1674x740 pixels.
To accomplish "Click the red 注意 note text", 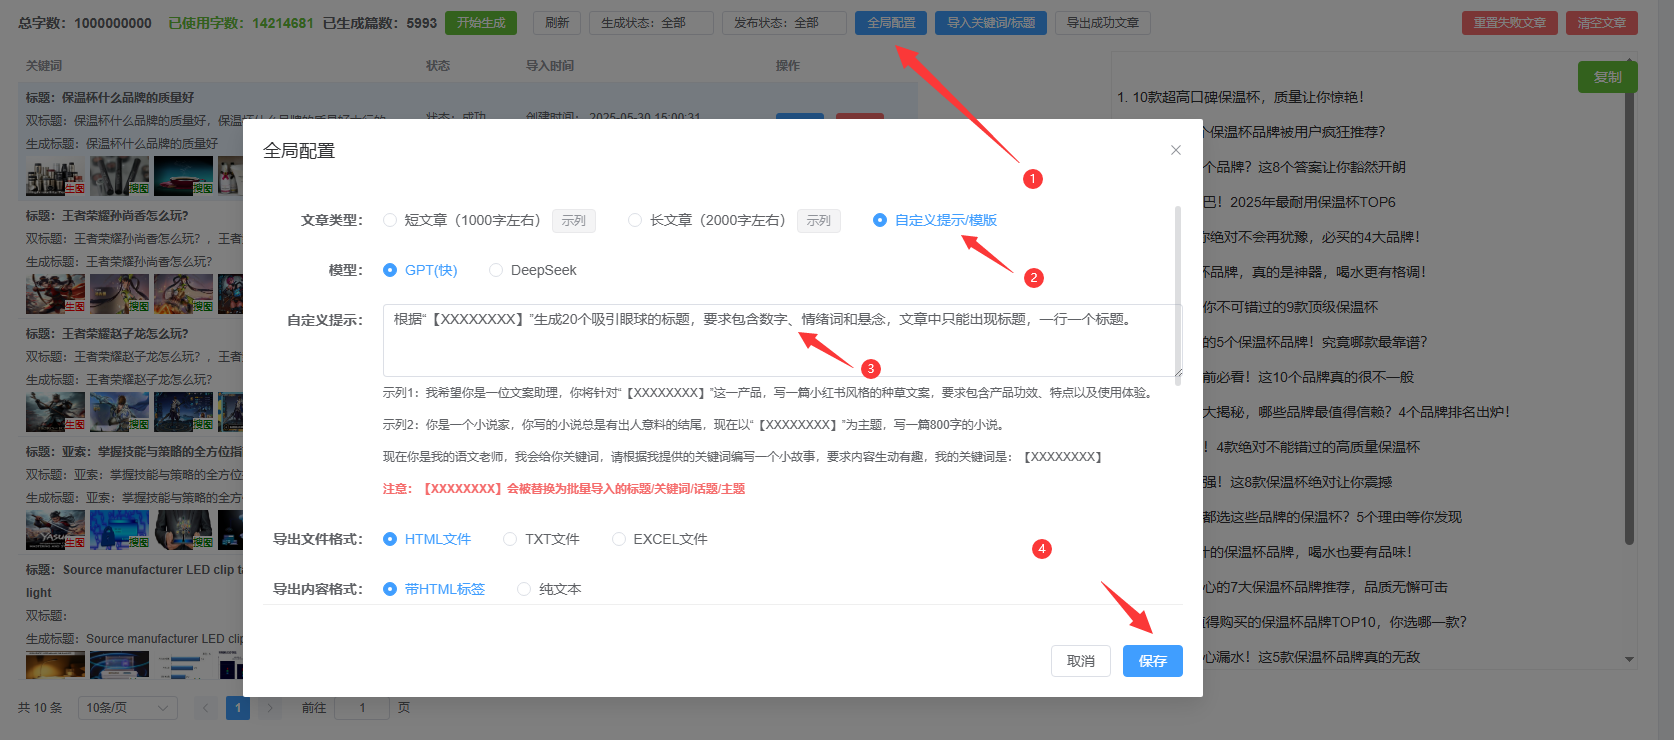I will coord(564,489).
